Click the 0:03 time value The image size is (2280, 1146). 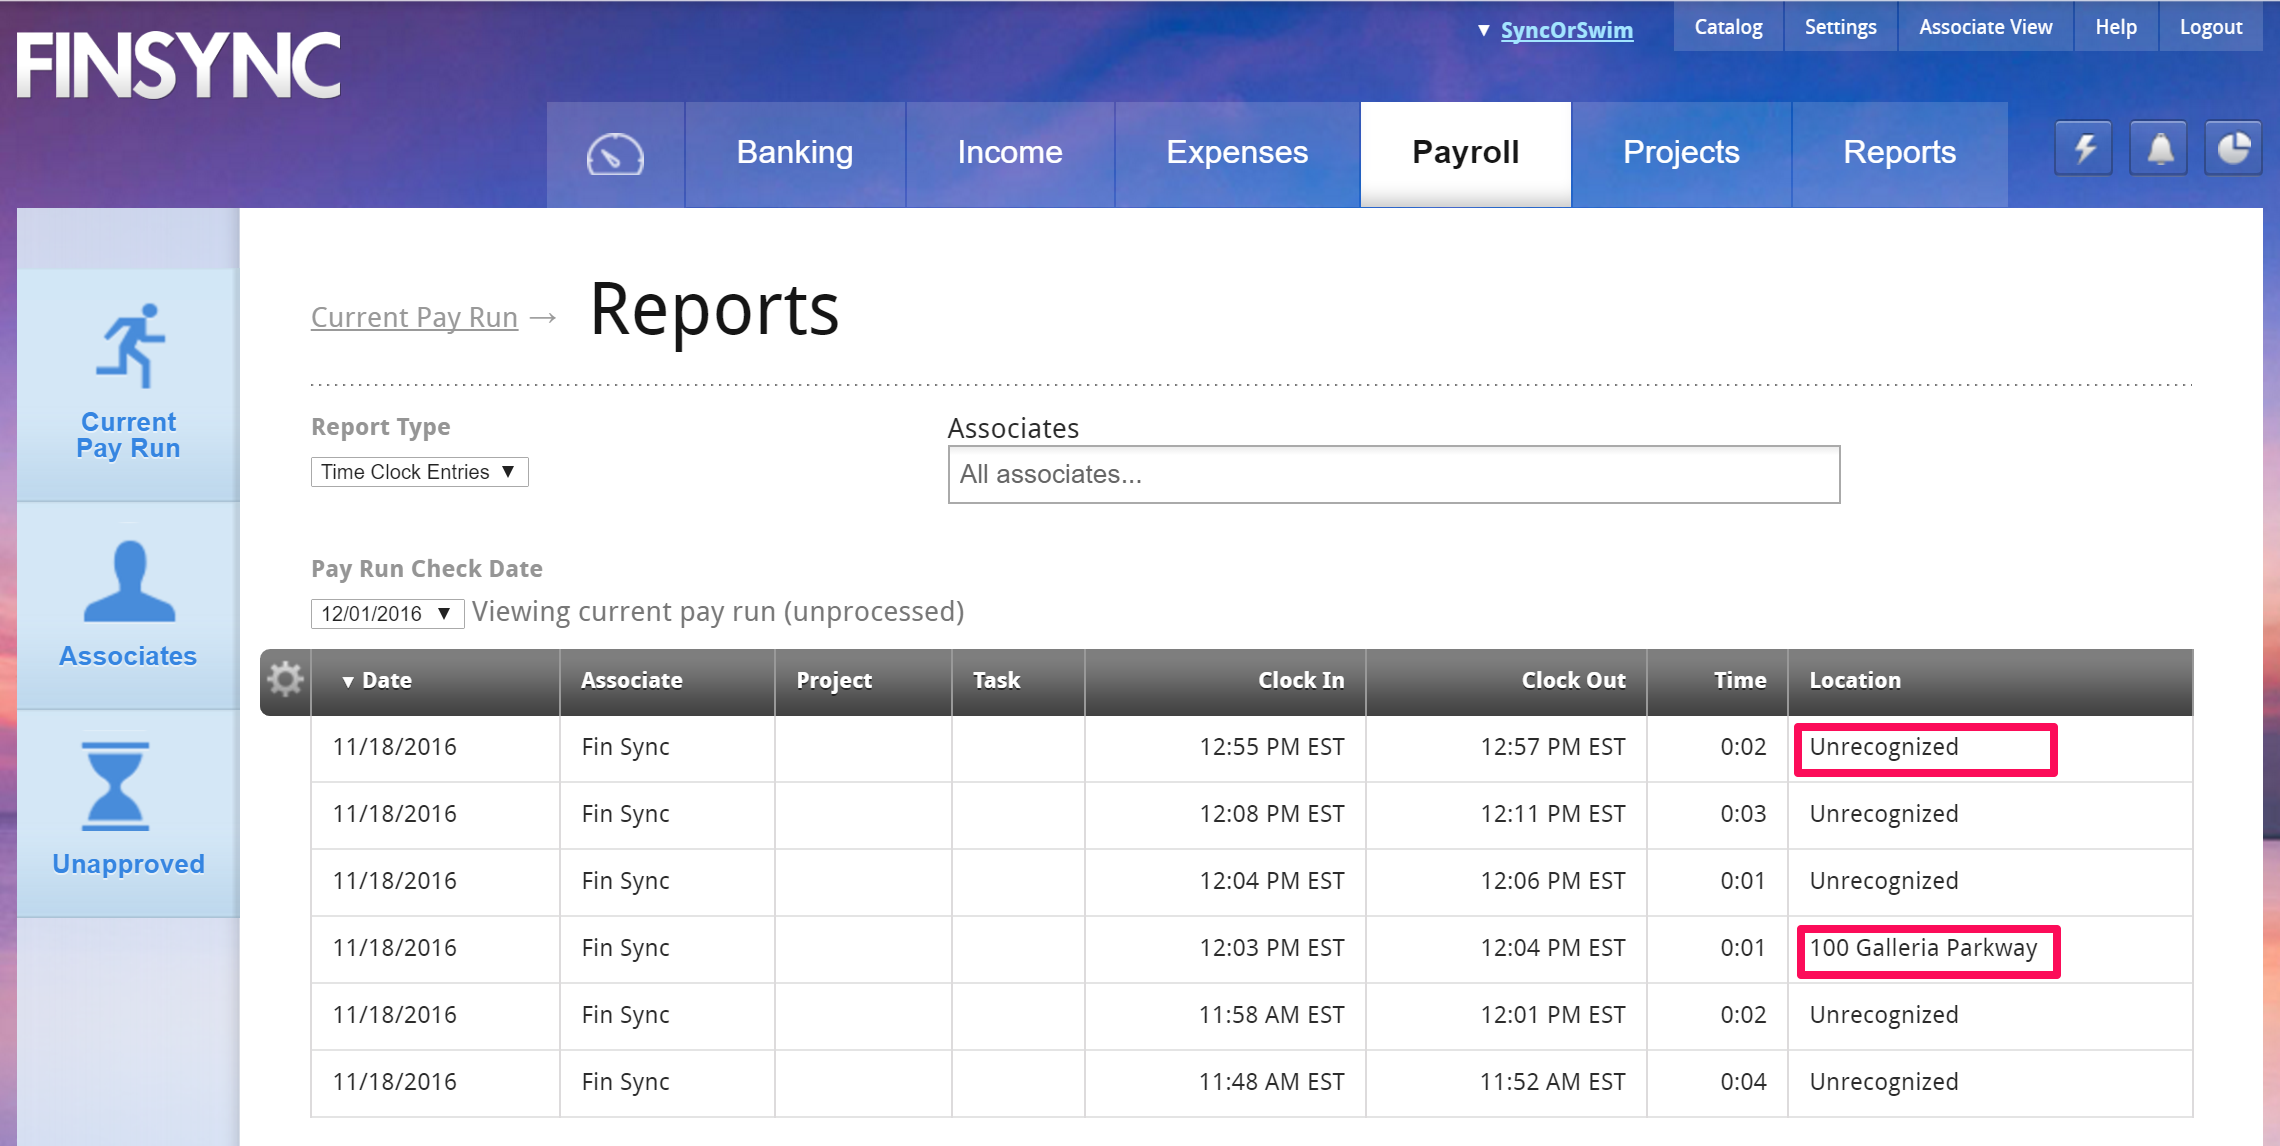click(x=1743, y=814)
